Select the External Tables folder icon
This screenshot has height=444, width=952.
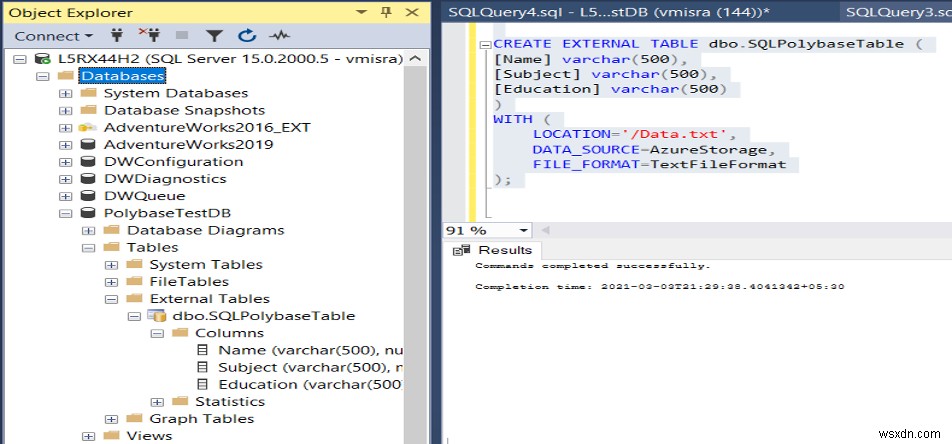click(134, 298)
